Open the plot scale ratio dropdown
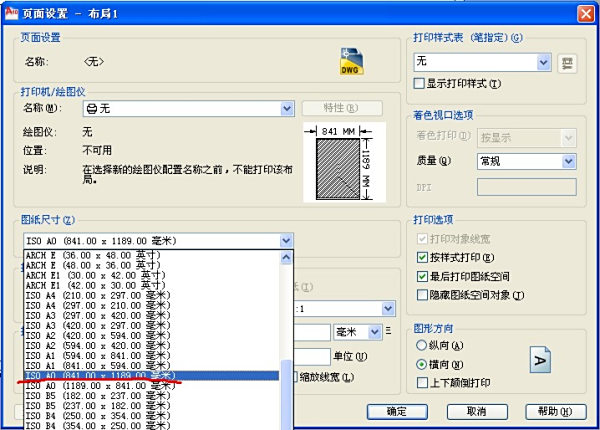 click(x=388, y=308)
